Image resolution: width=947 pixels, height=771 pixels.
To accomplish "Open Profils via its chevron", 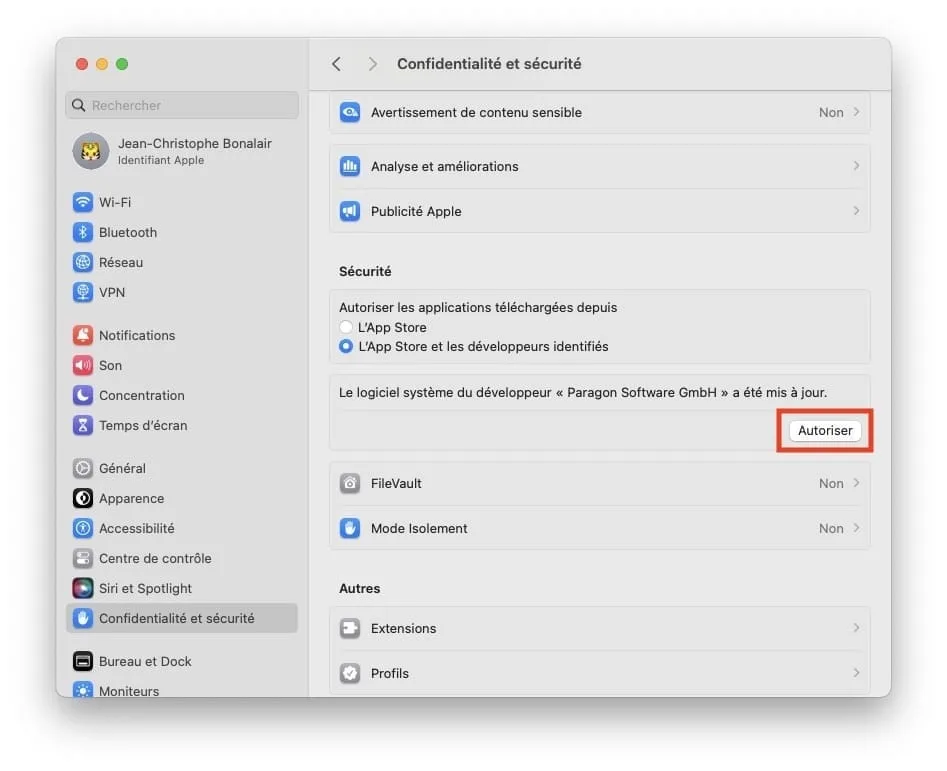I will (856, 673).
